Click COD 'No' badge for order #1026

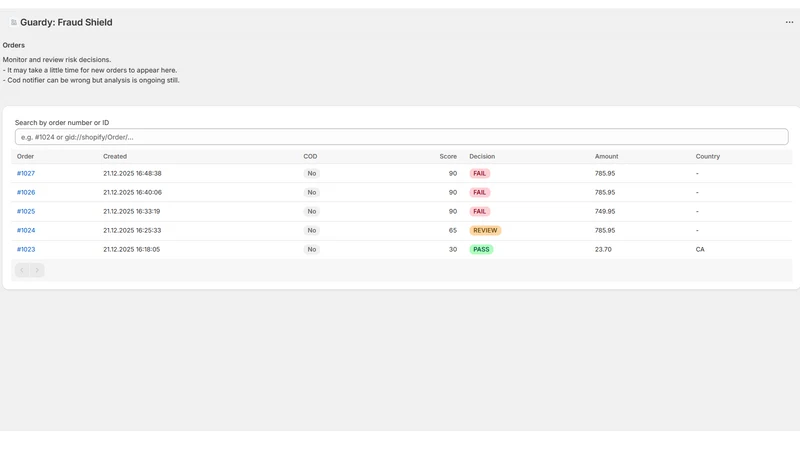312,192
